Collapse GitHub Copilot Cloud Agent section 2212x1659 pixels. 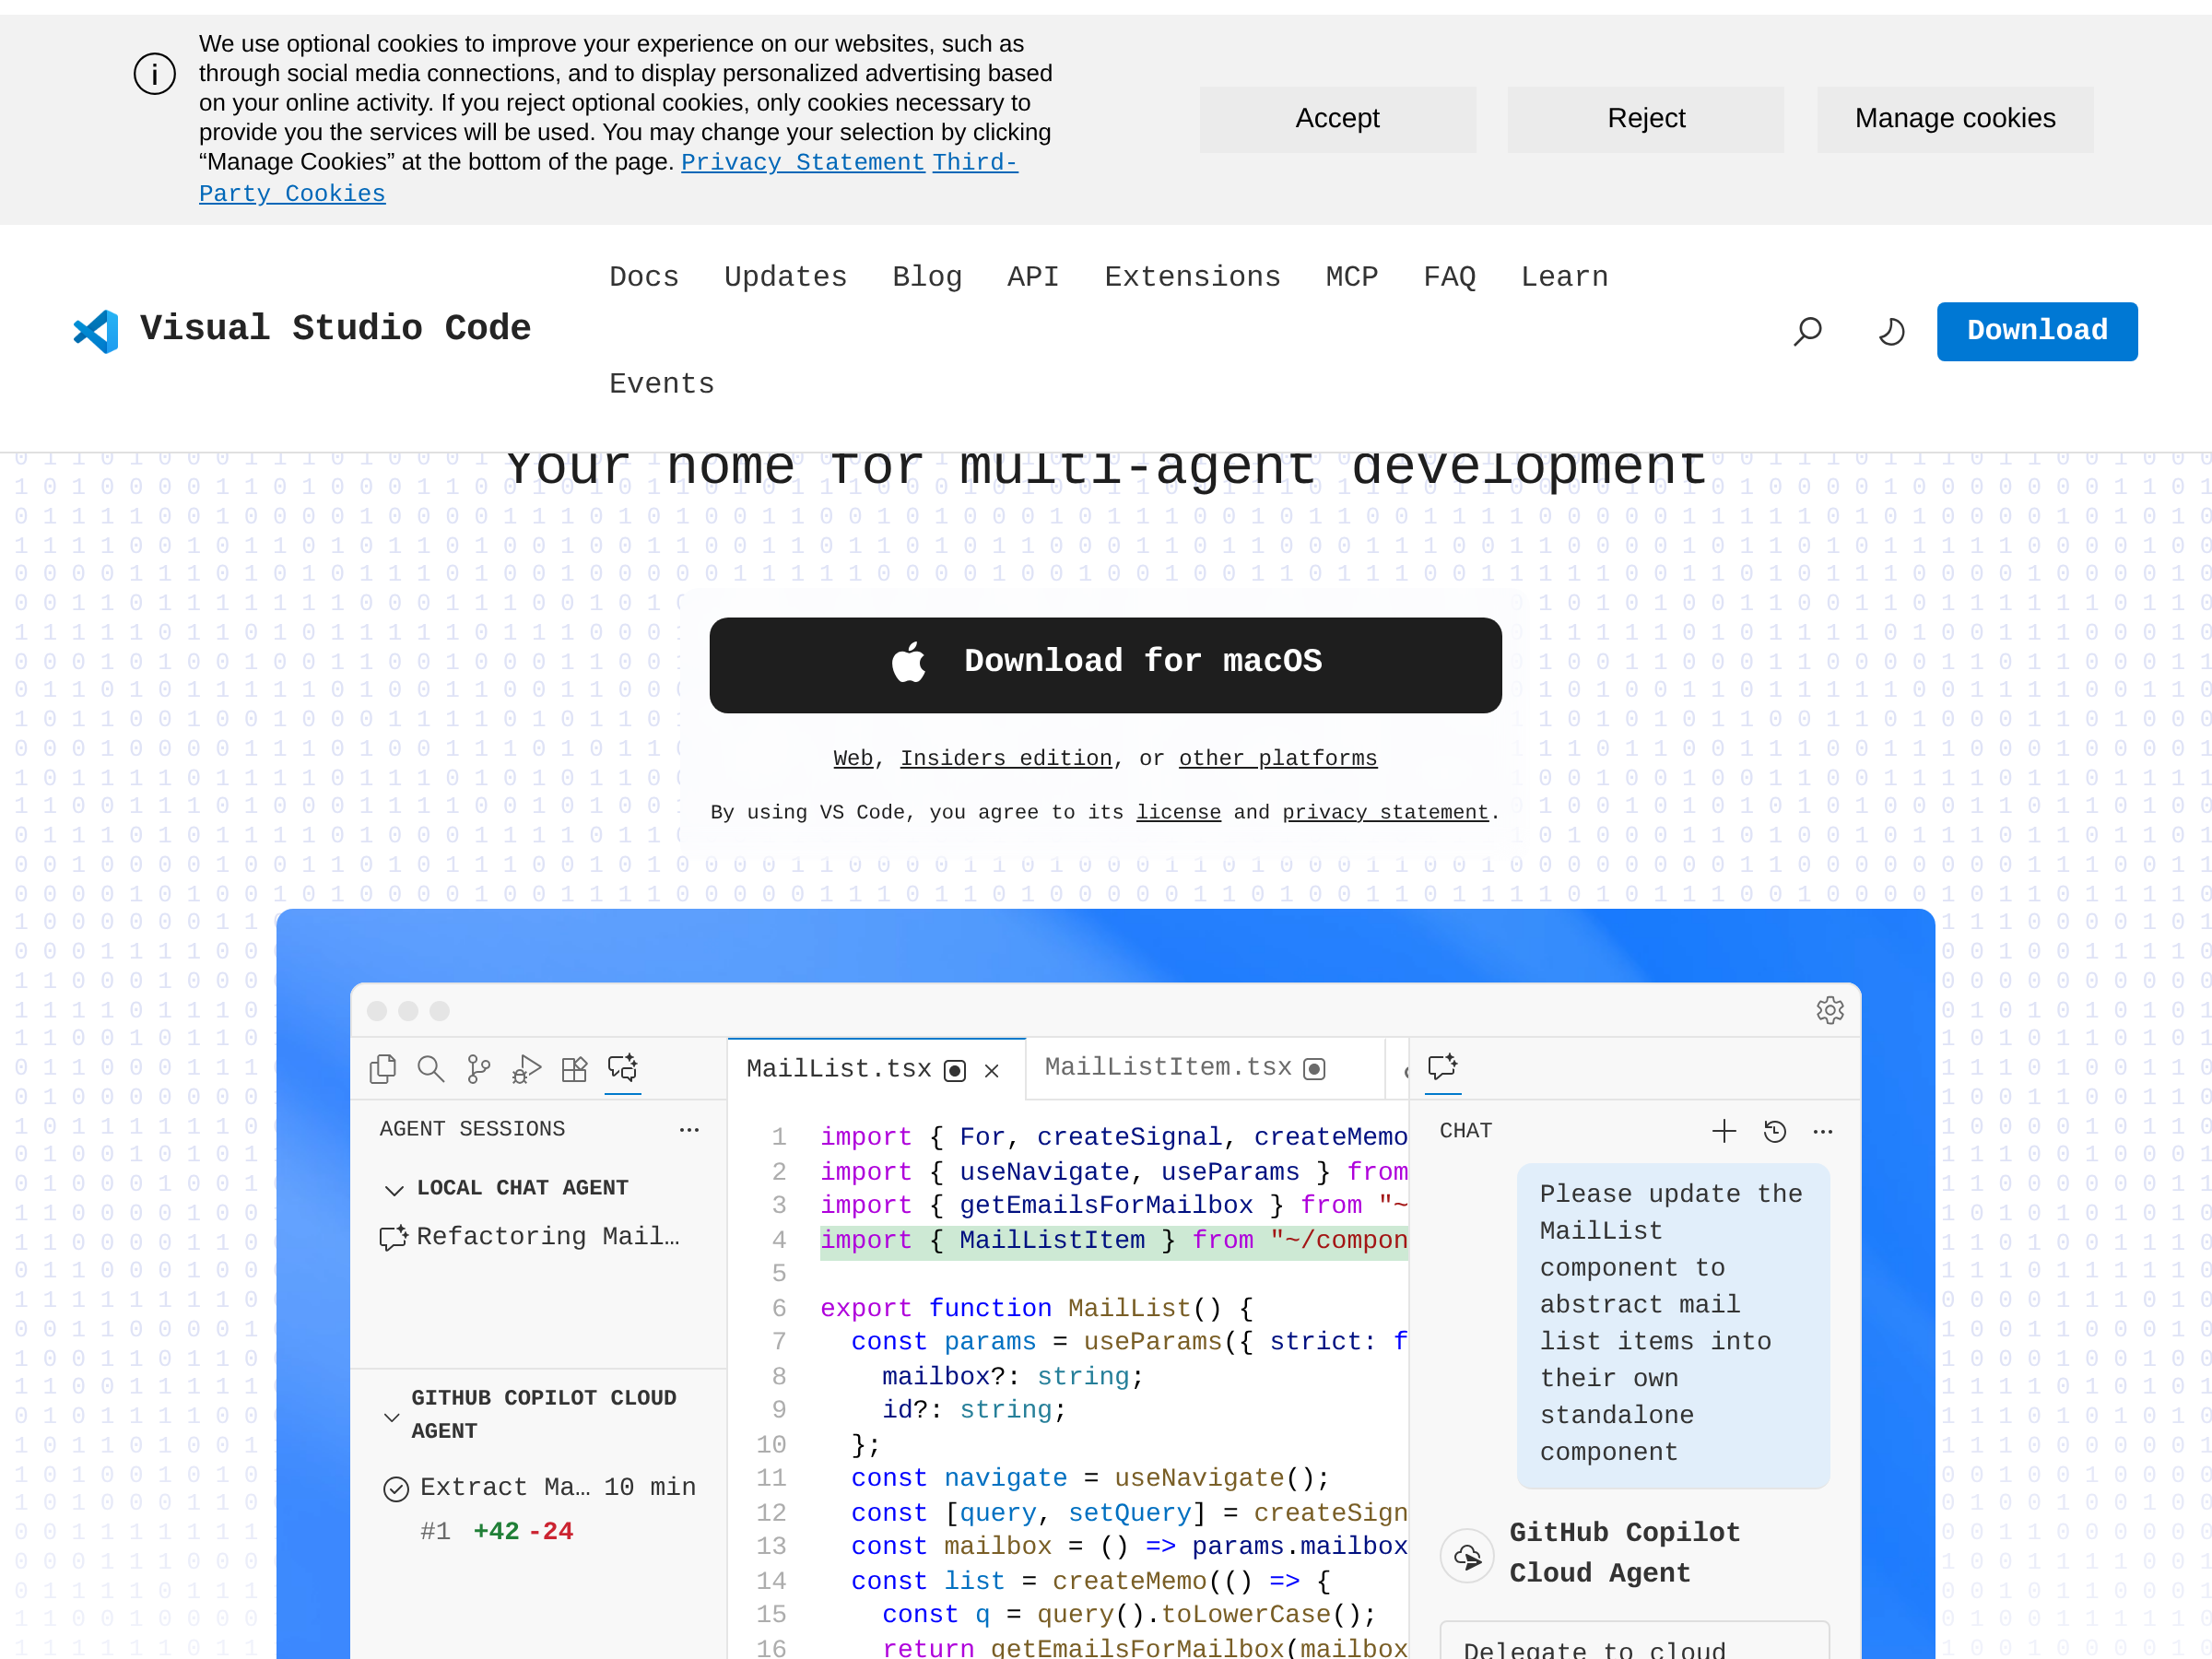[392, 1416]
